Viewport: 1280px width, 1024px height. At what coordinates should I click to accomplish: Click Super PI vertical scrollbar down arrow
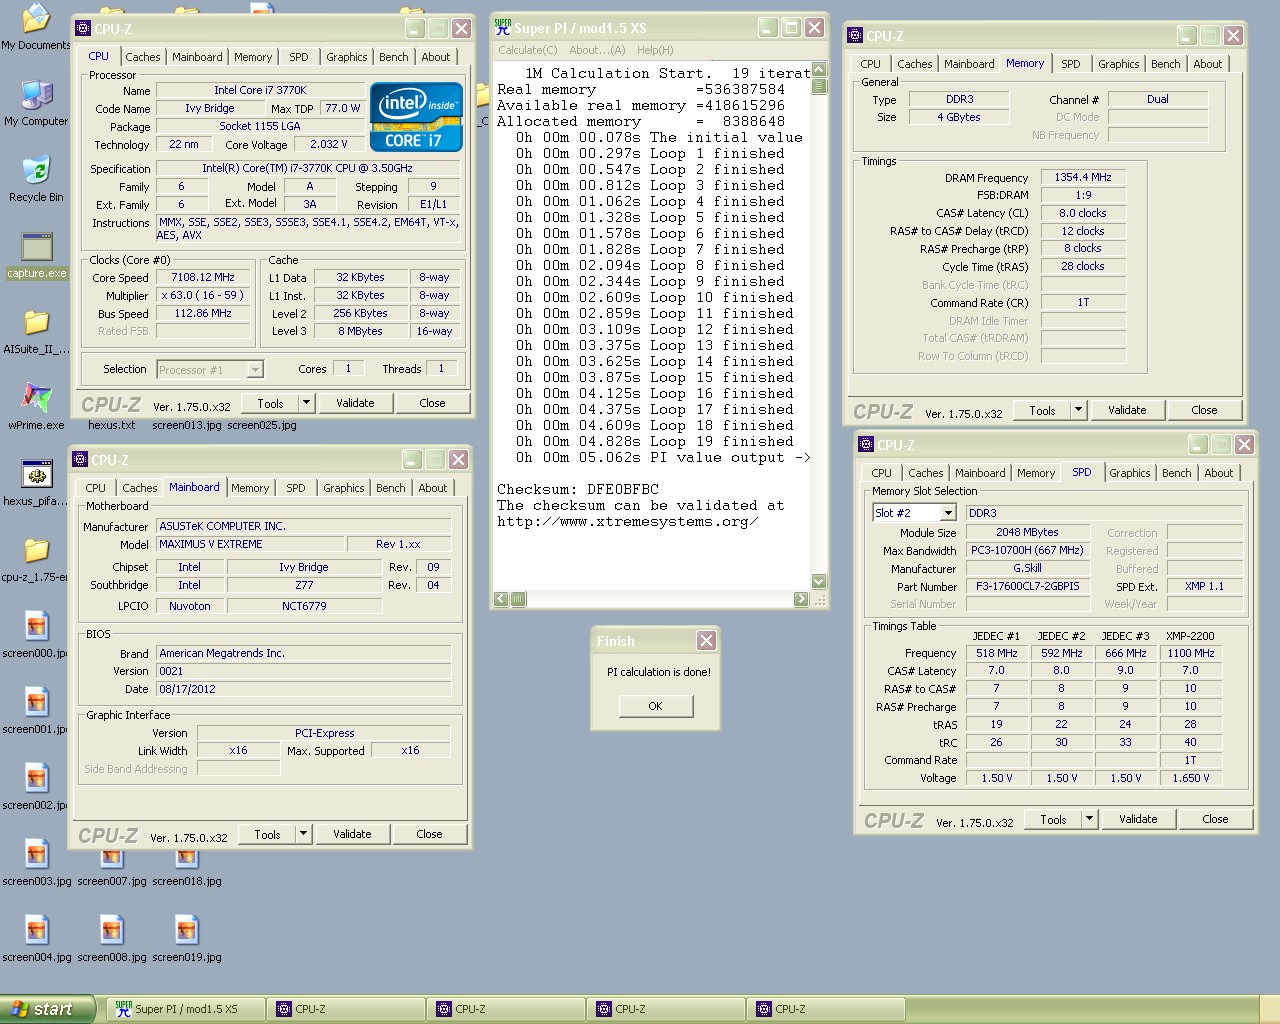[819, 581]
